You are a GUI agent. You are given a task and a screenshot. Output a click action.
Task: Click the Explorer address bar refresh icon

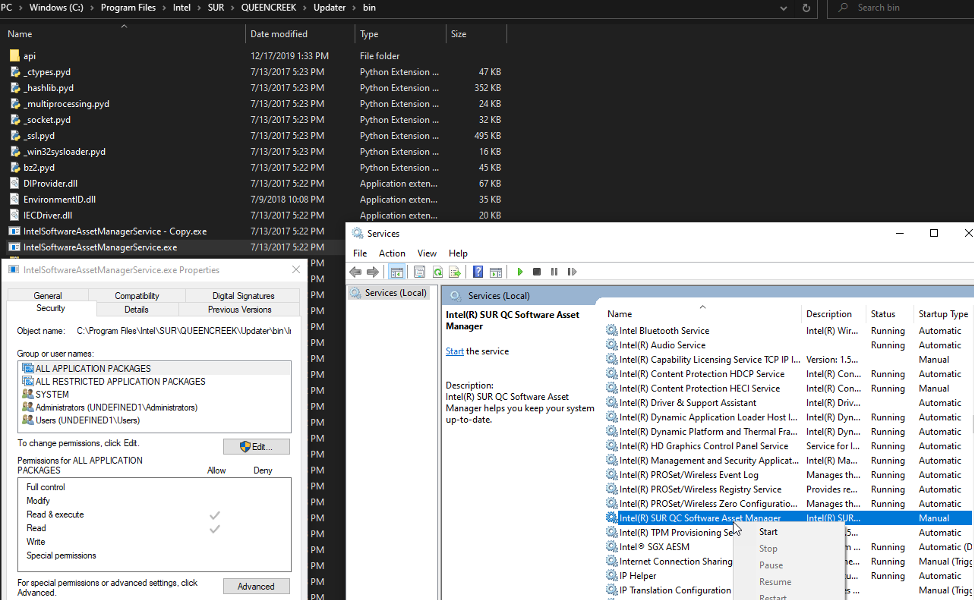coord(806,8)
